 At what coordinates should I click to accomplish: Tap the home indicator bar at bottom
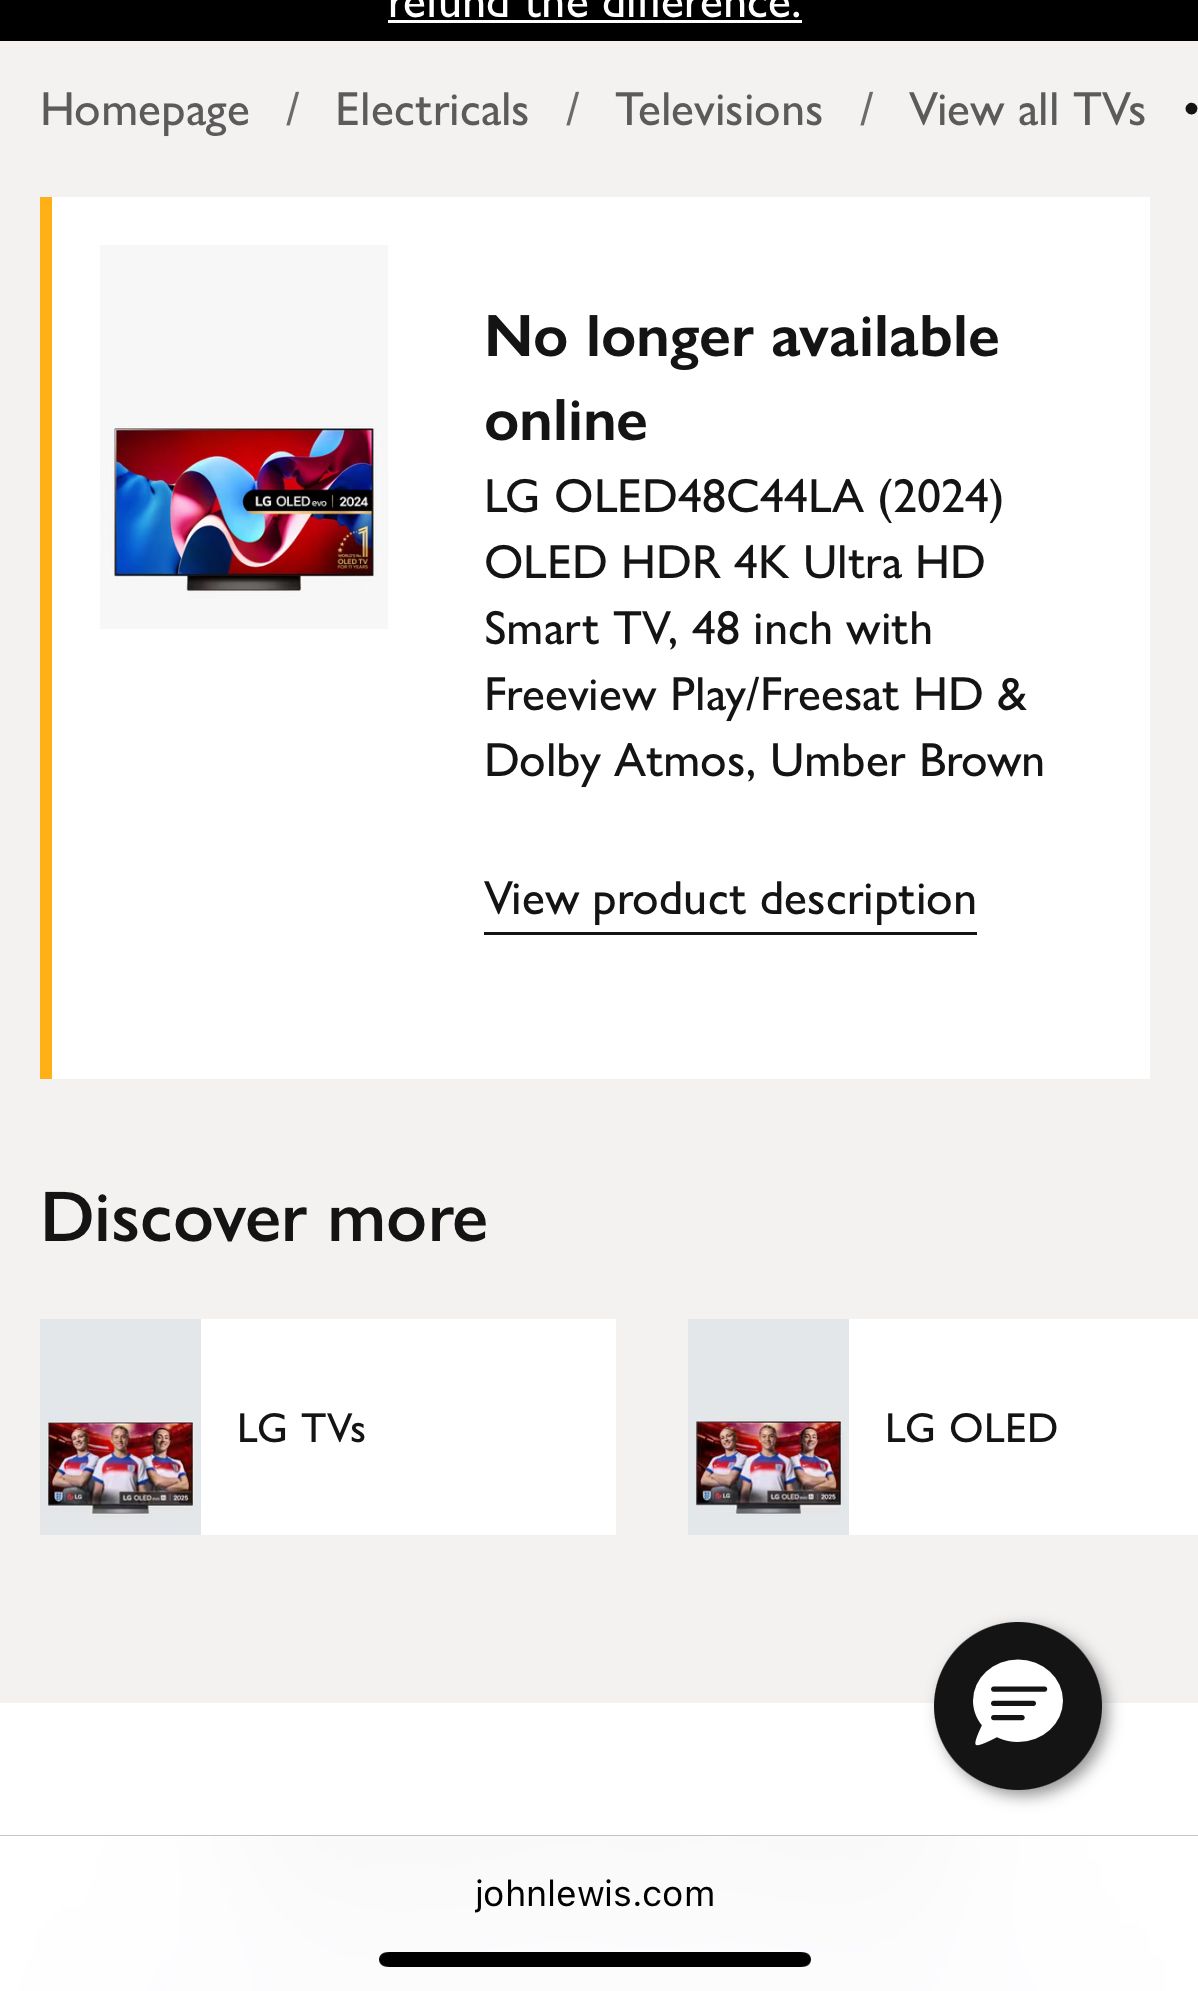click(x=595, y=1959)
